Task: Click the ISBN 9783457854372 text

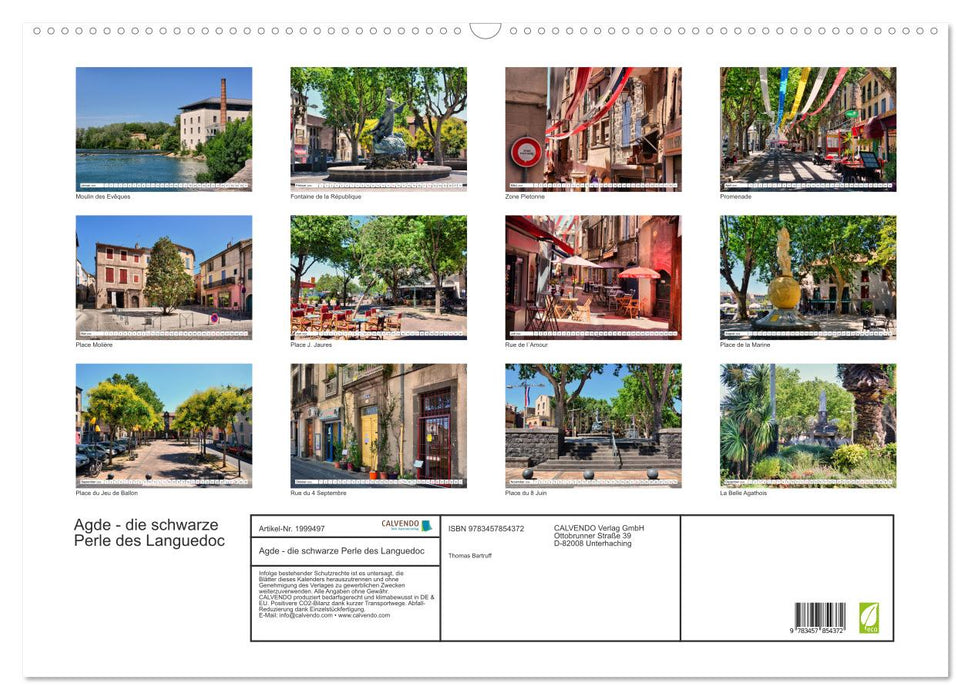Action: 487,528
